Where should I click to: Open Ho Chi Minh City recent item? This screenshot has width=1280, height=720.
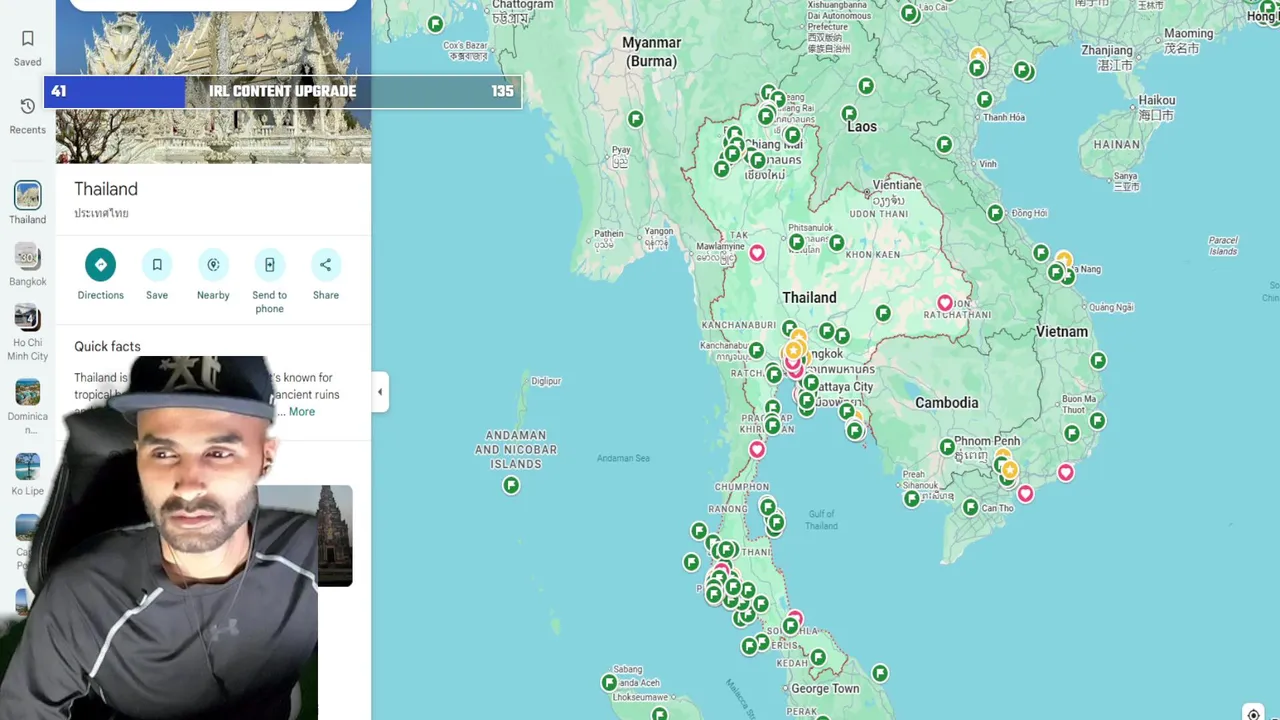pyautogui.click(x=27, y=333)
